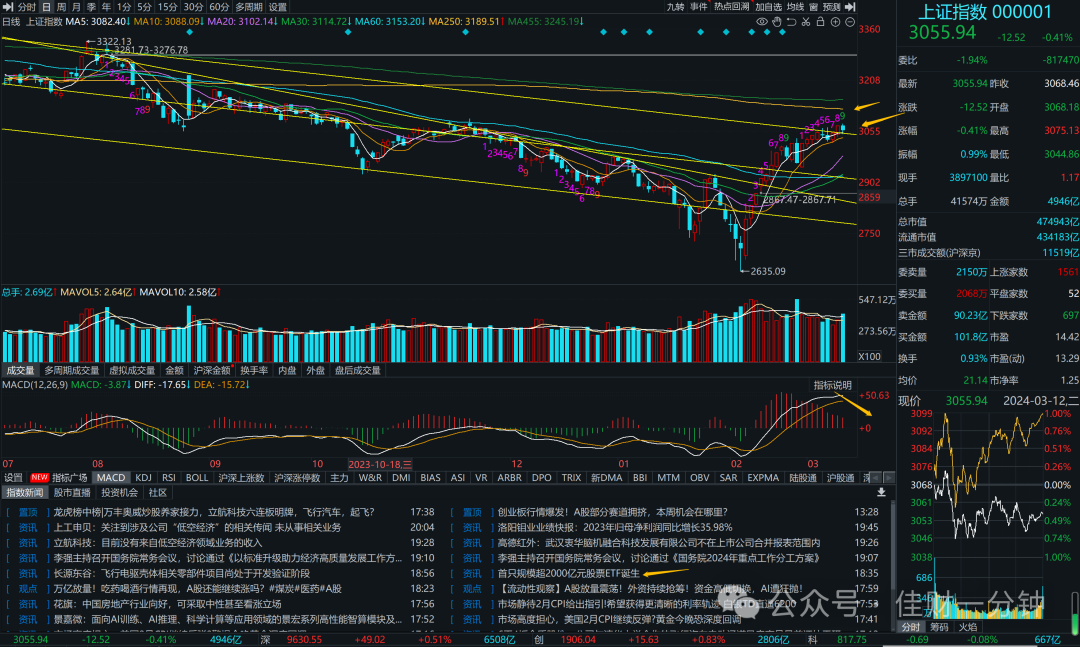Open the top toolbar 设置 settings
The width and height of the screenshot is (1080, 647).
click(278, 7)
